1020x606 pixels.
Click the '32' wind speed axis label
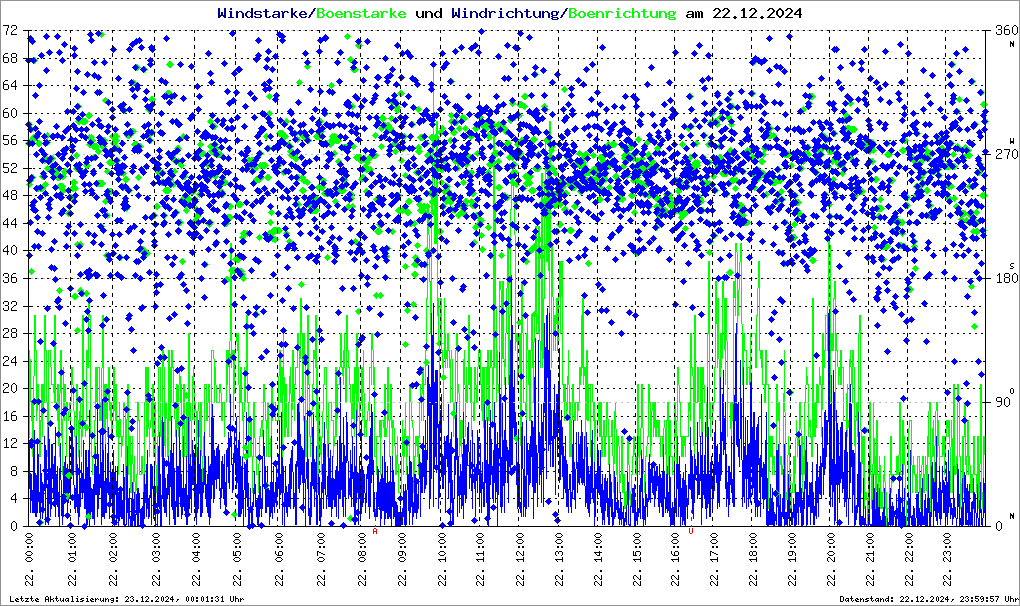(10, 306)
